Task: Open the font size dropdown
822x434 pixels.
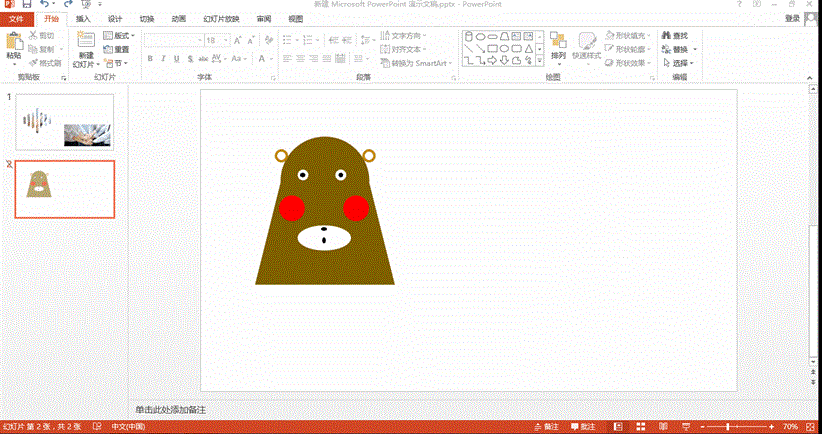Action: point(226,40)
